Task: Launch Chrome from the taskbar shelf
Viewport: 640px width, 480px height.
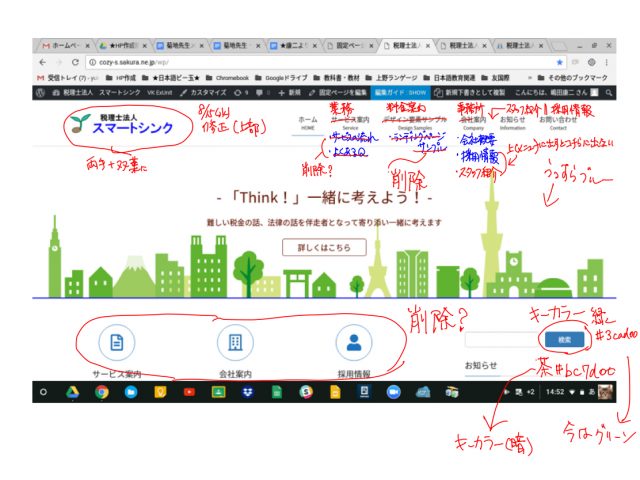Action: point(102,392)
